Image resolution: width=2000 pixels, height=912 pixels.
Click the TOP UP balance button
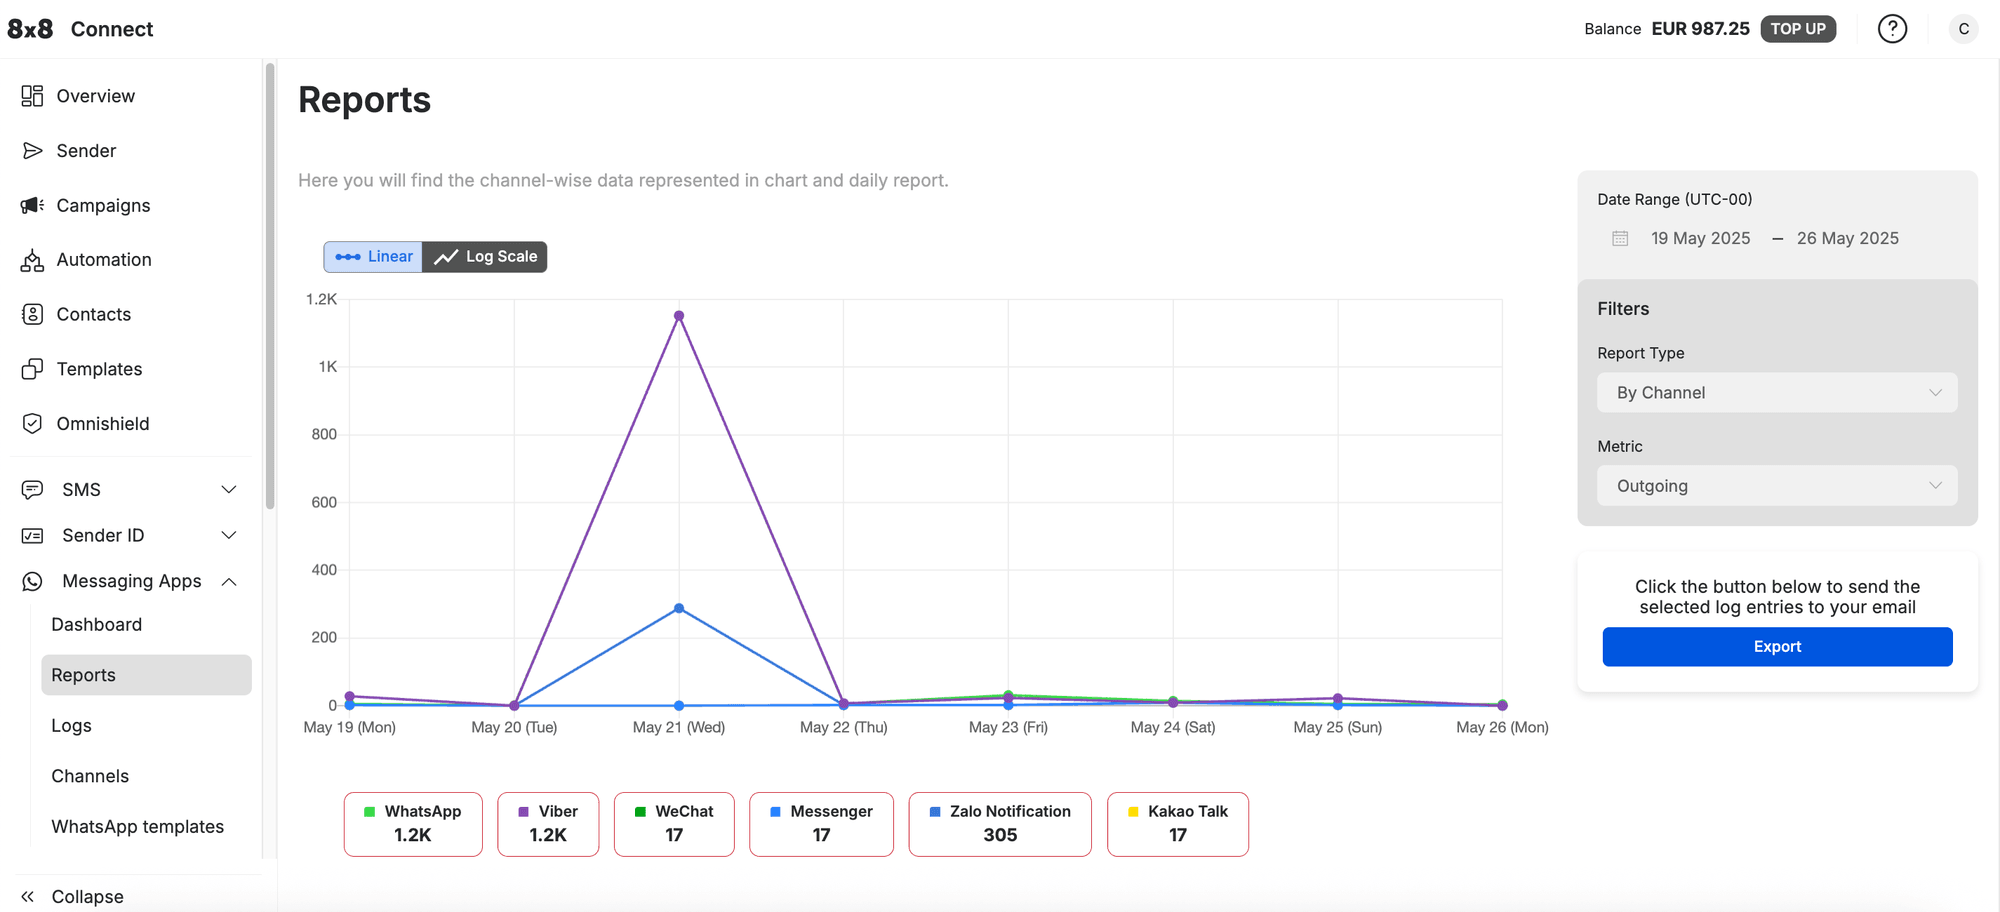pos(1798,29)
